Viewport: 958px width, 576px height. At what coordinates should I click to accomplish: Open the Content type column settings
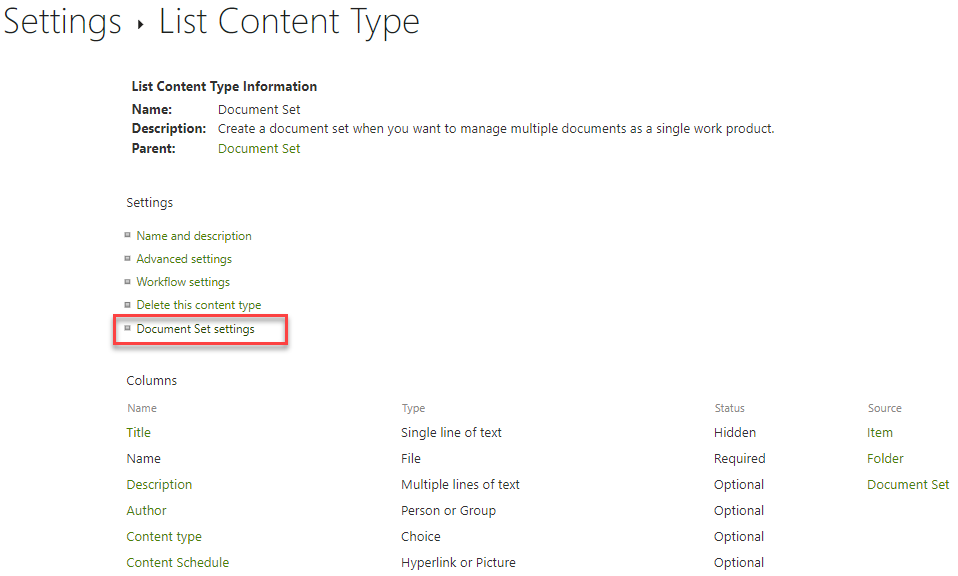164,536
